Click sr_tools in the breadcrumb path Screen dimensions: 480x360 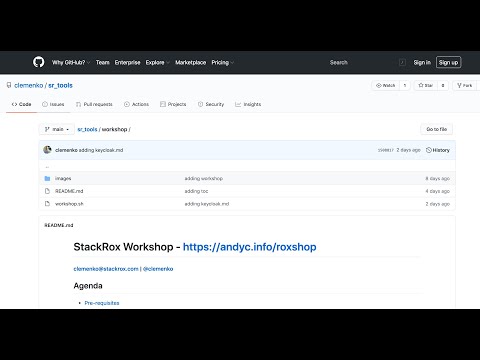[x=87, y=129]
